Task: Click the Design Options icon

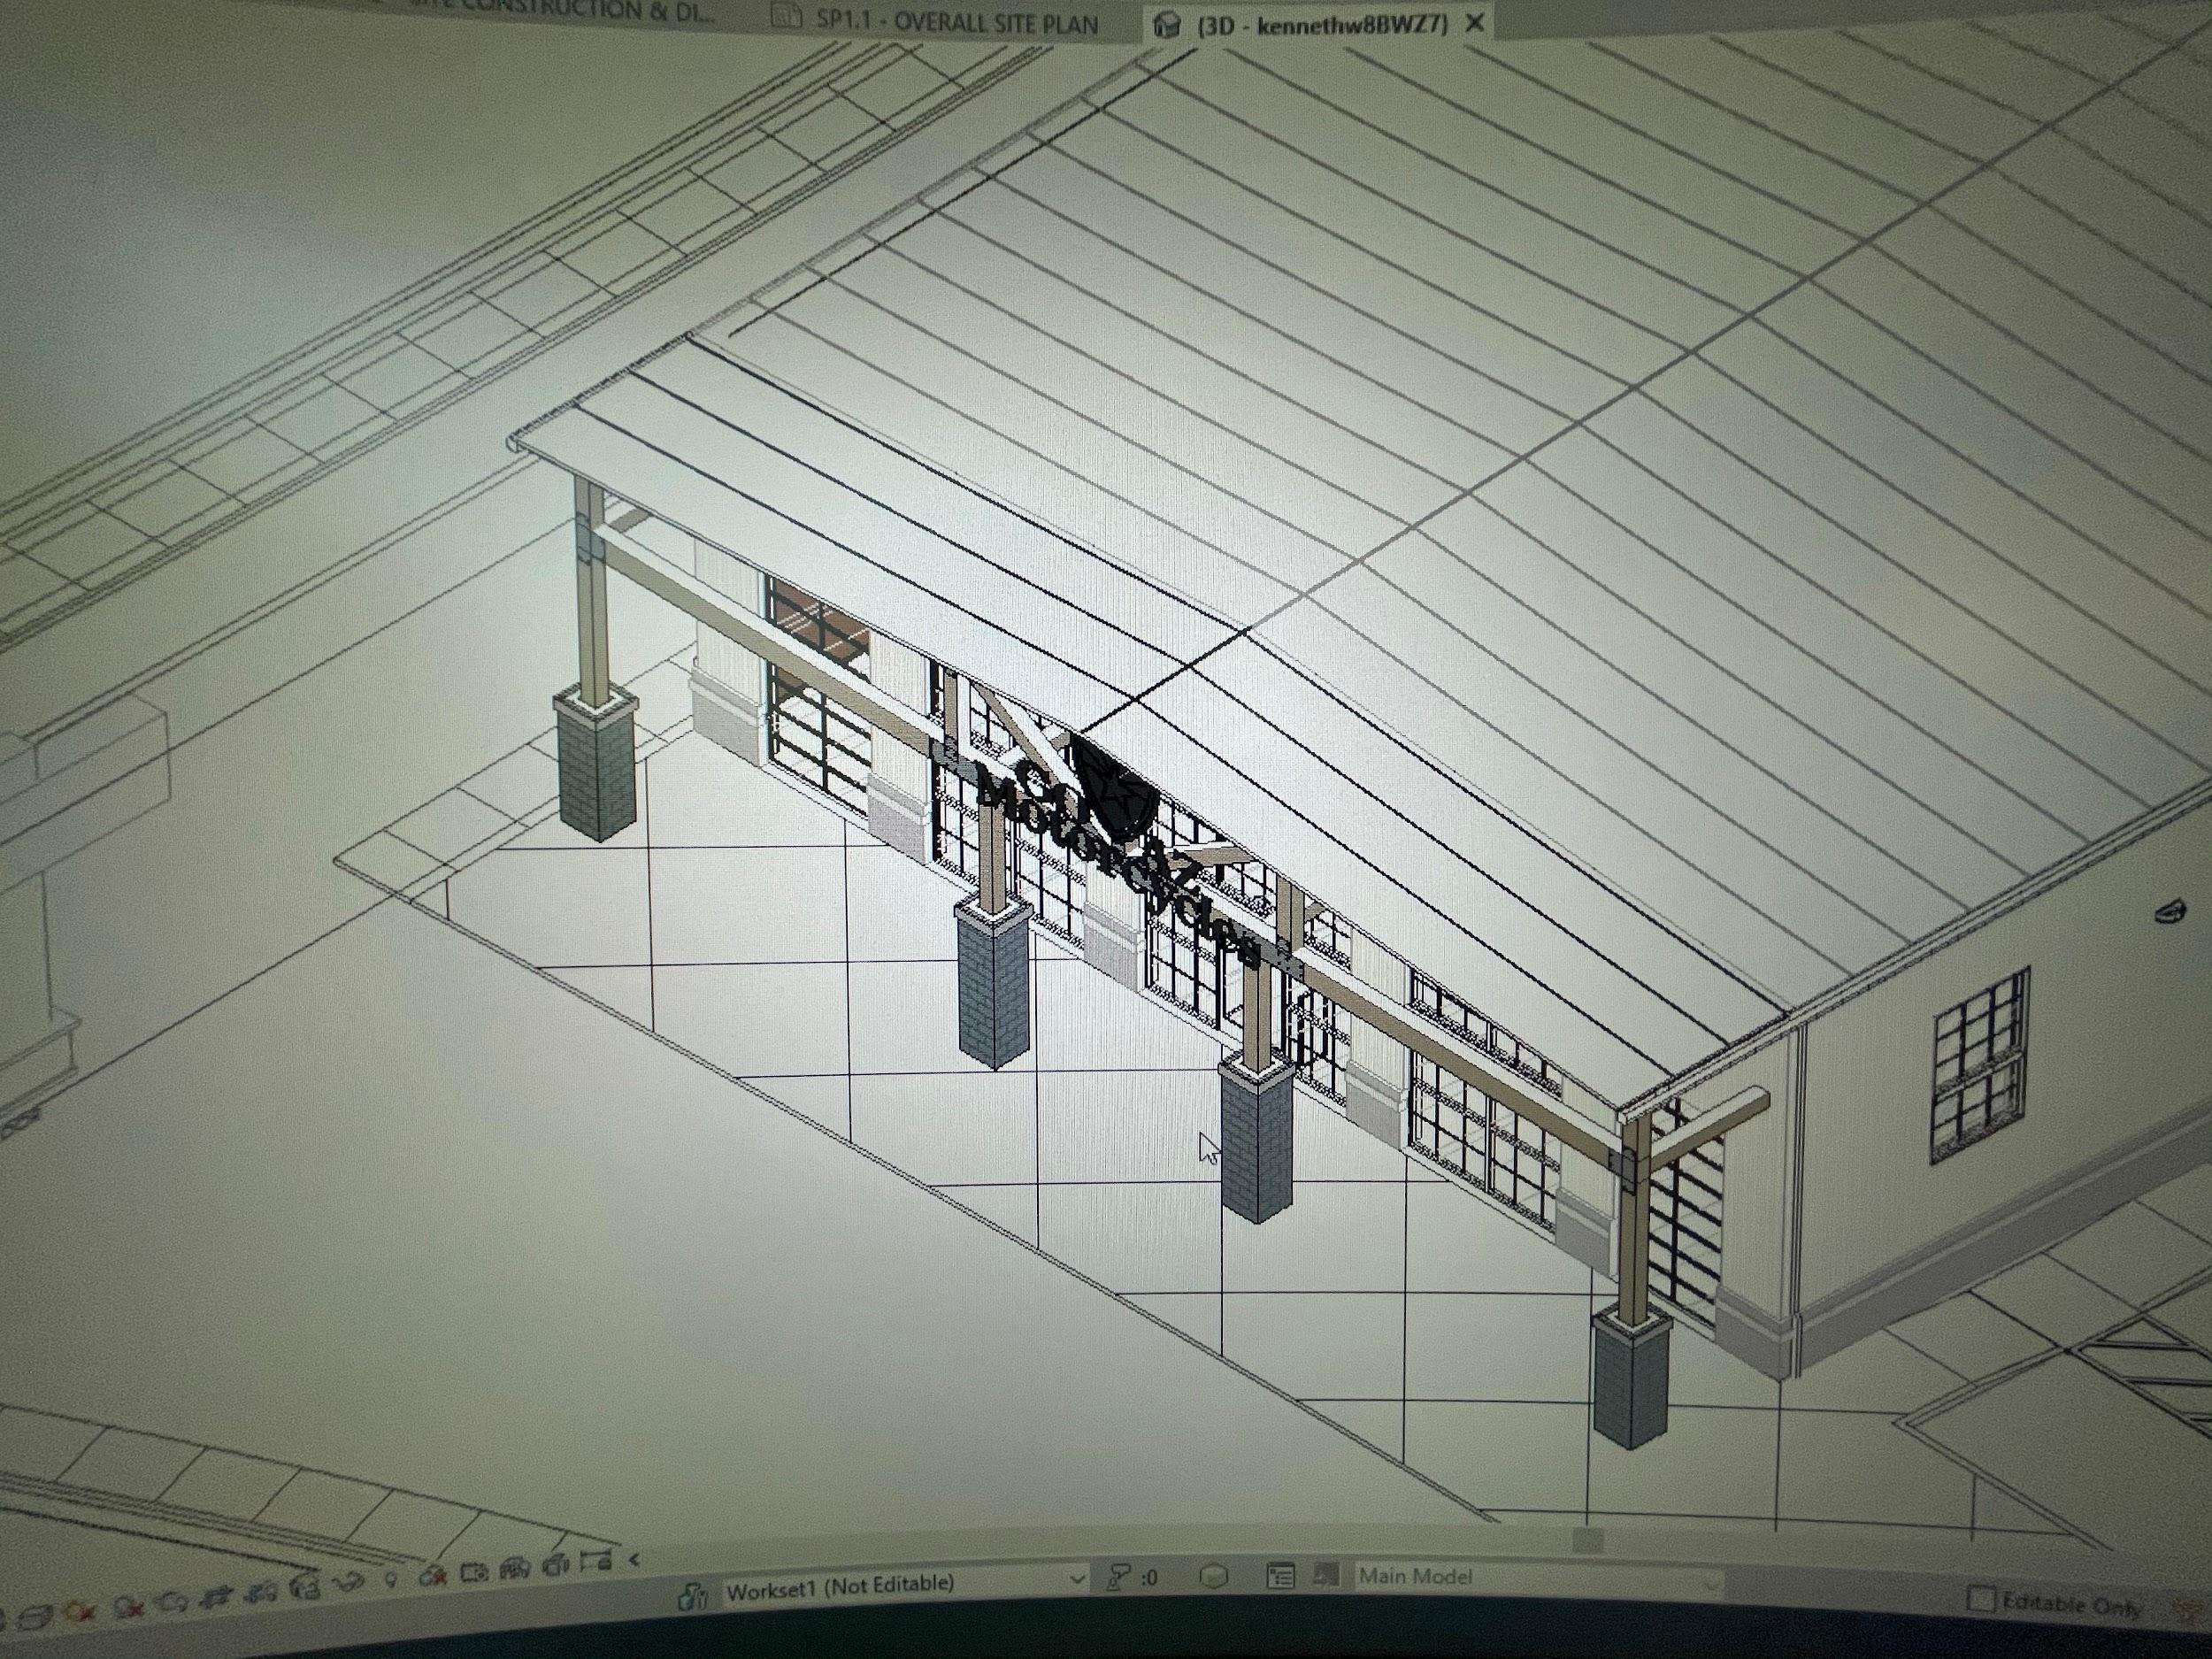Action: click(x=1280, y=1576)
